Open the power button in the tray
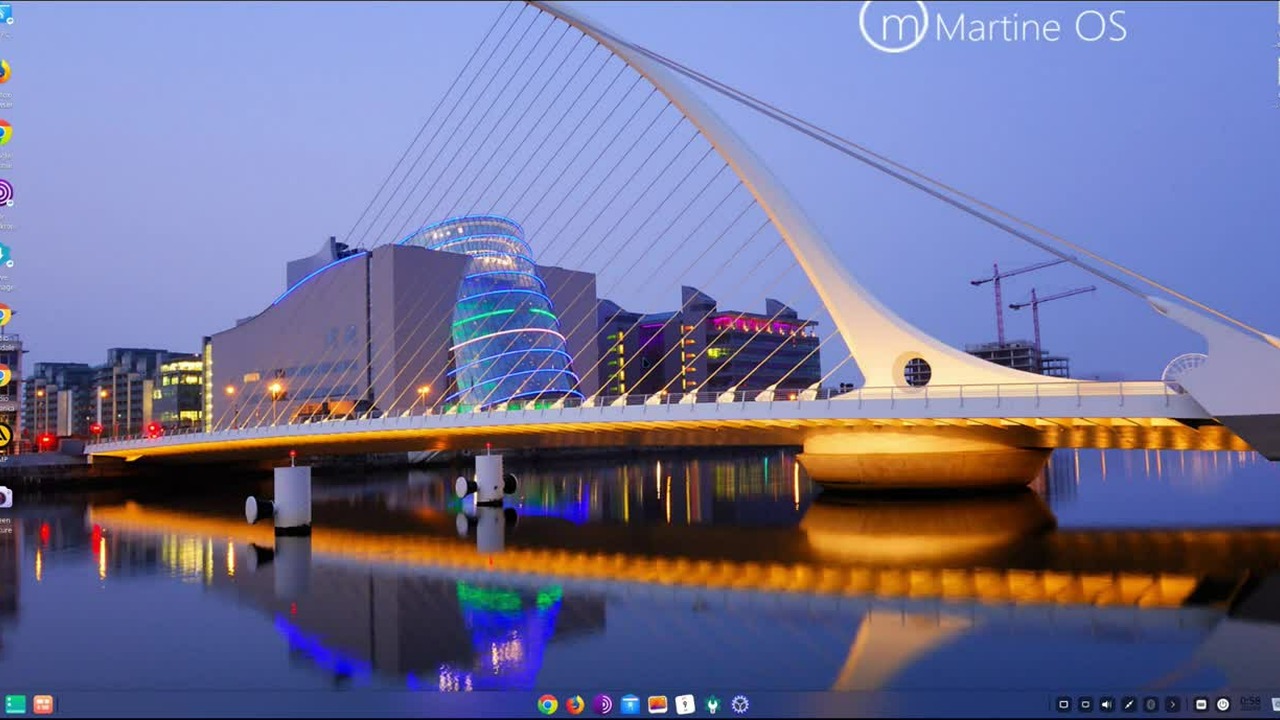This screenshot has width=1280, height=720. tap(1223, 704)
